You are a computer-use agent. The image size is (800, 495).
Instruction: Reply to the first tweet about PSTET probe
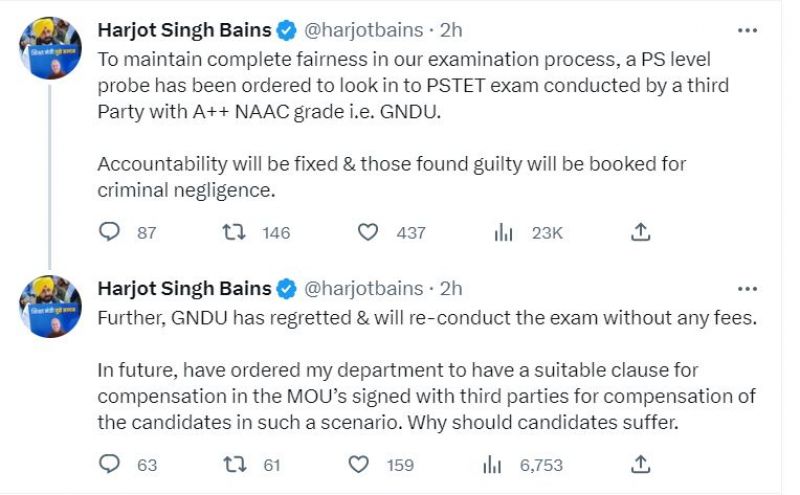click(x=109, y=232)
